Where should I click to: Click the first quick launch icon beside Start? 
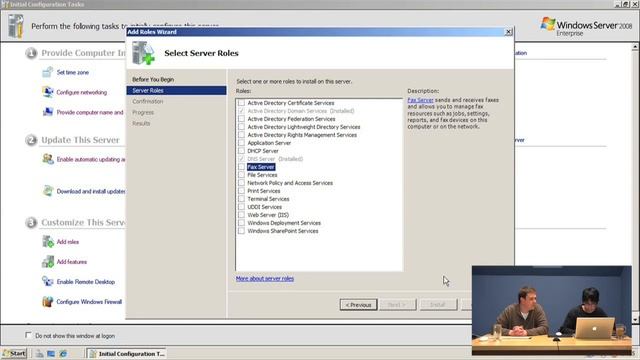[x=39, y=354]
